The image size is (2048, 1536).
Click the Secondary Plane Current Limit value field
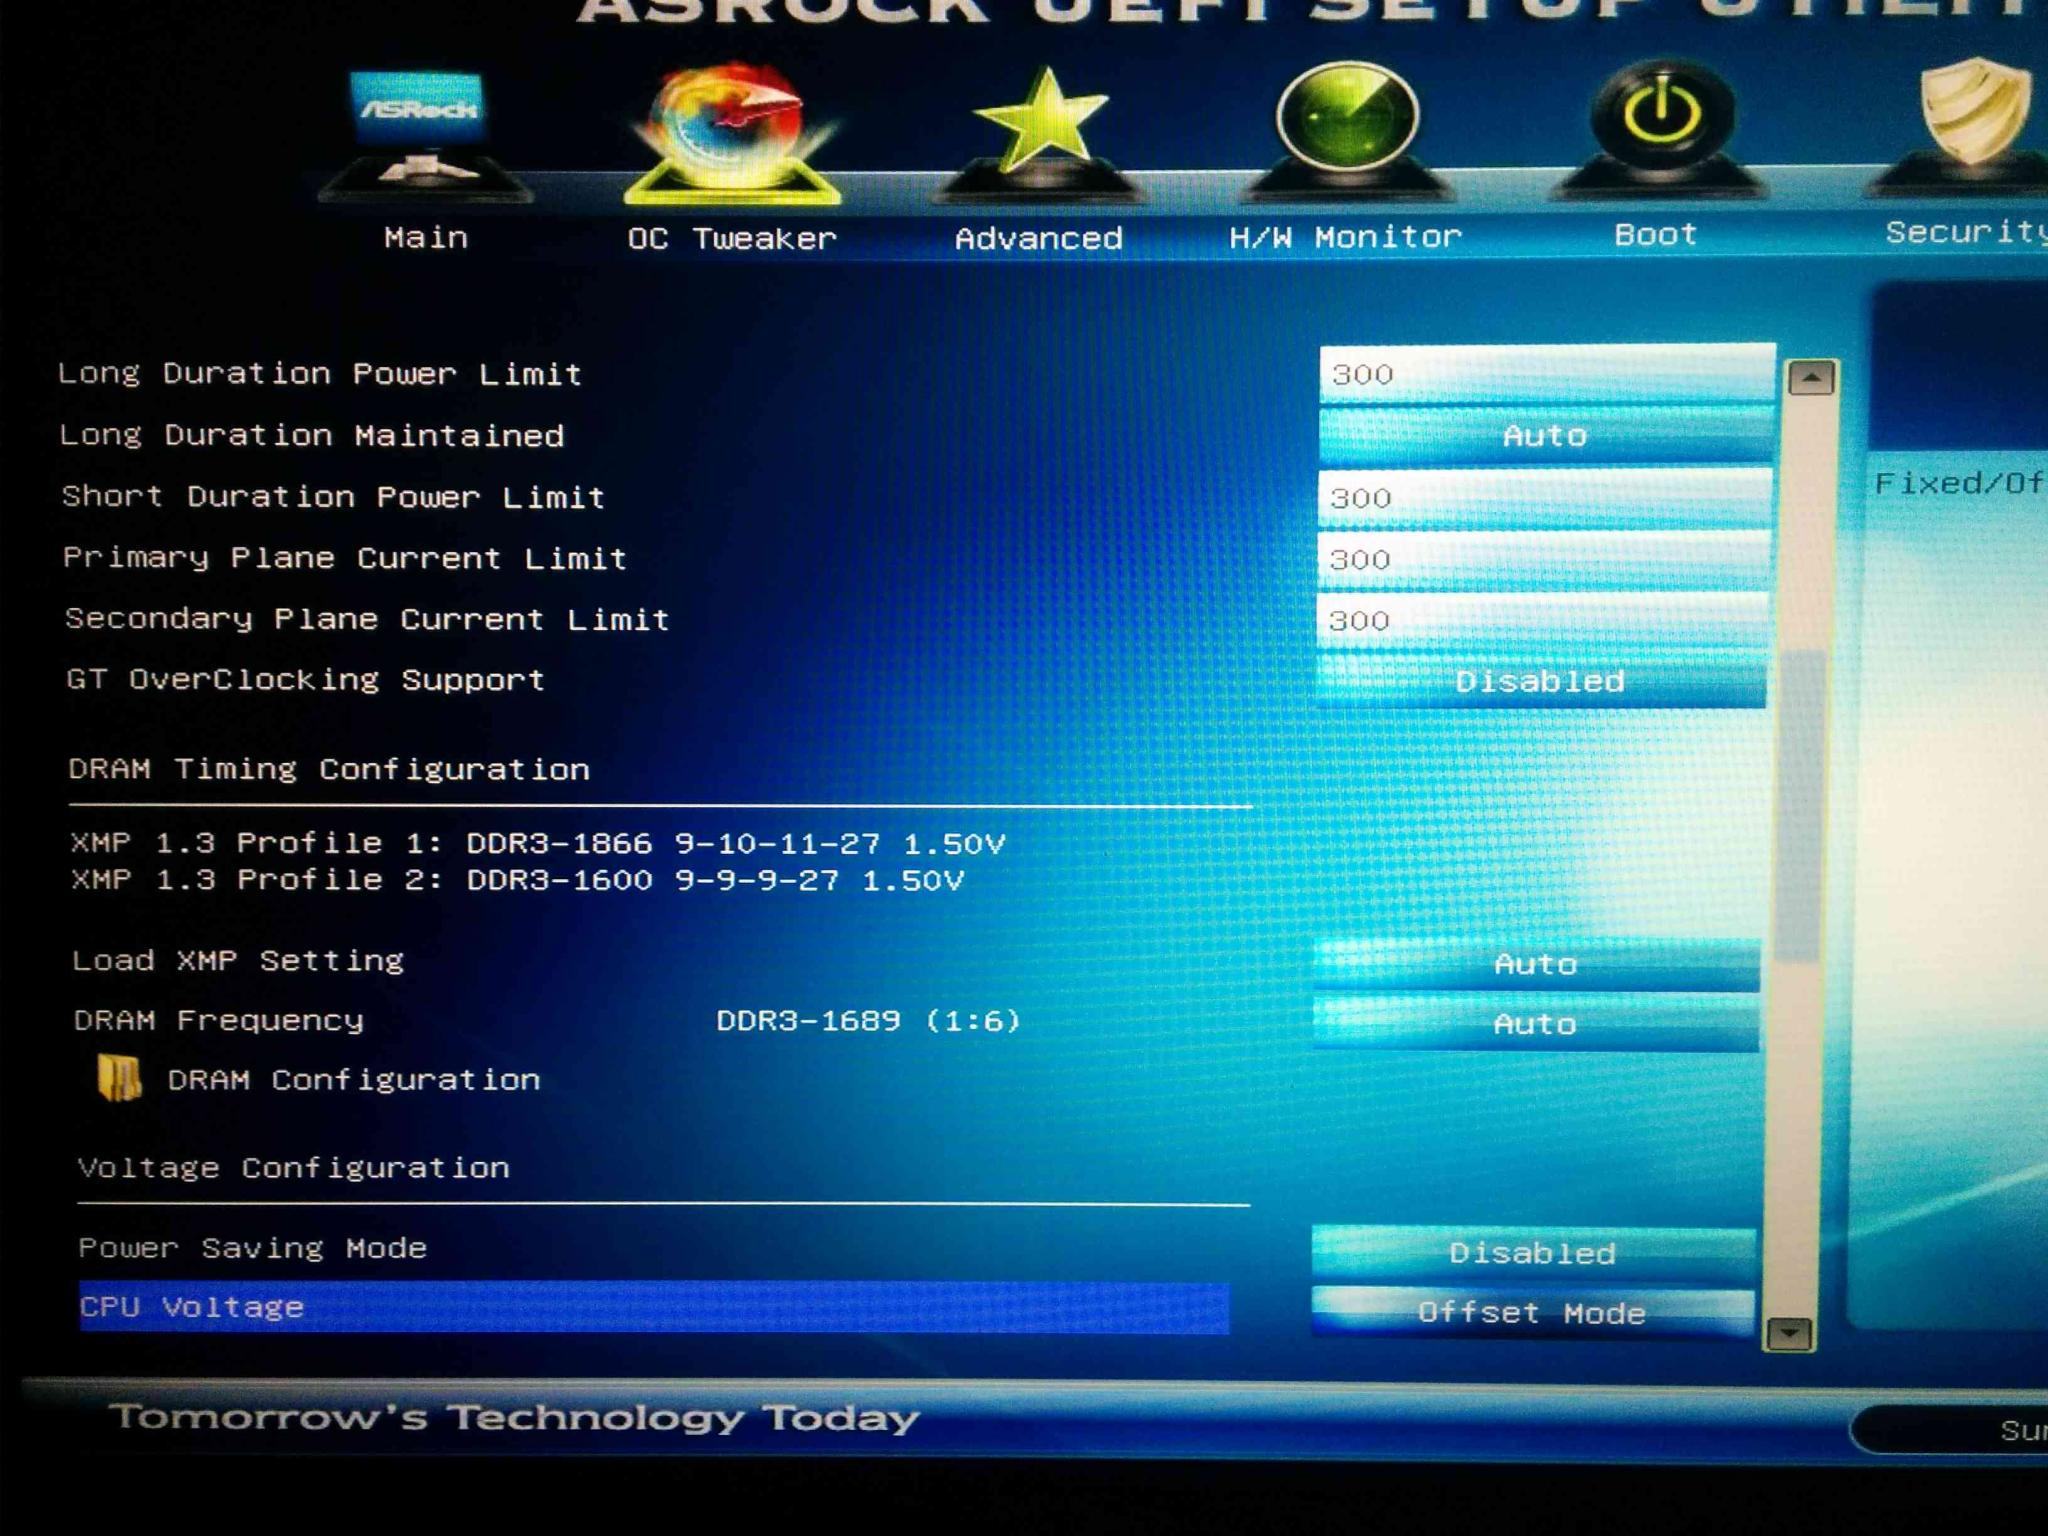point(1542,620)
